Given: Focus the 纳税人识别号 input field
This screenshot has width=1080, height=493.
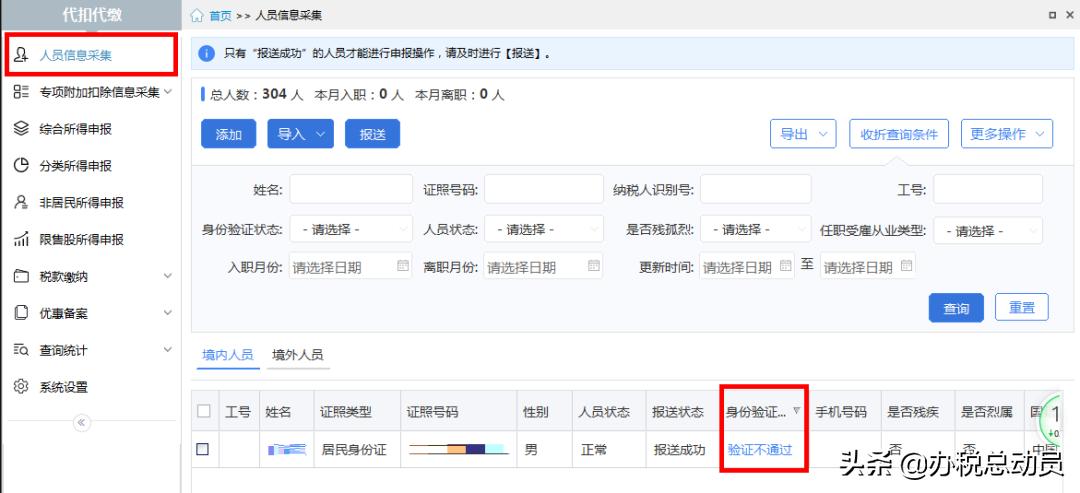Looking at the screenshot, I should (756, 189).
